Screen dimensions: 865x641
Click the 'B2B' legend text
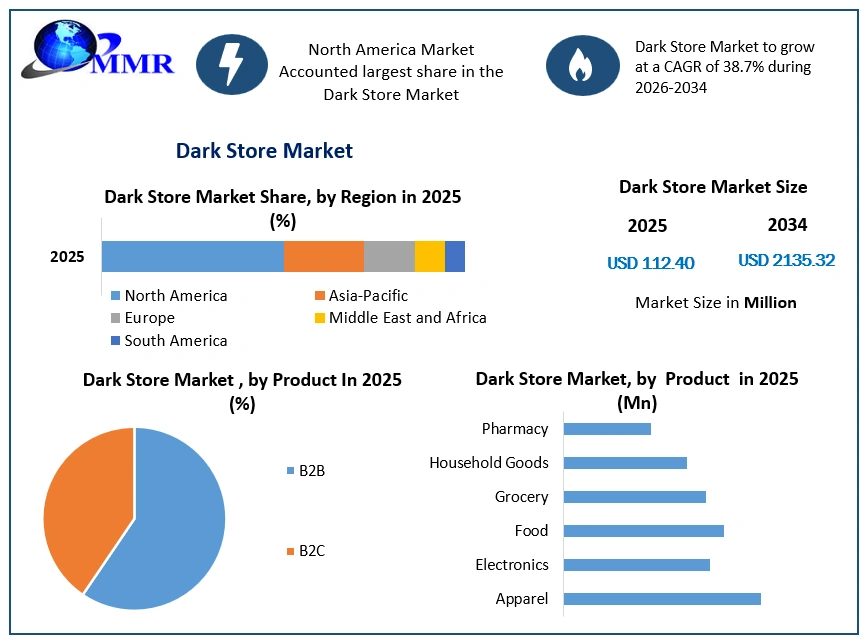pos(312,471)
